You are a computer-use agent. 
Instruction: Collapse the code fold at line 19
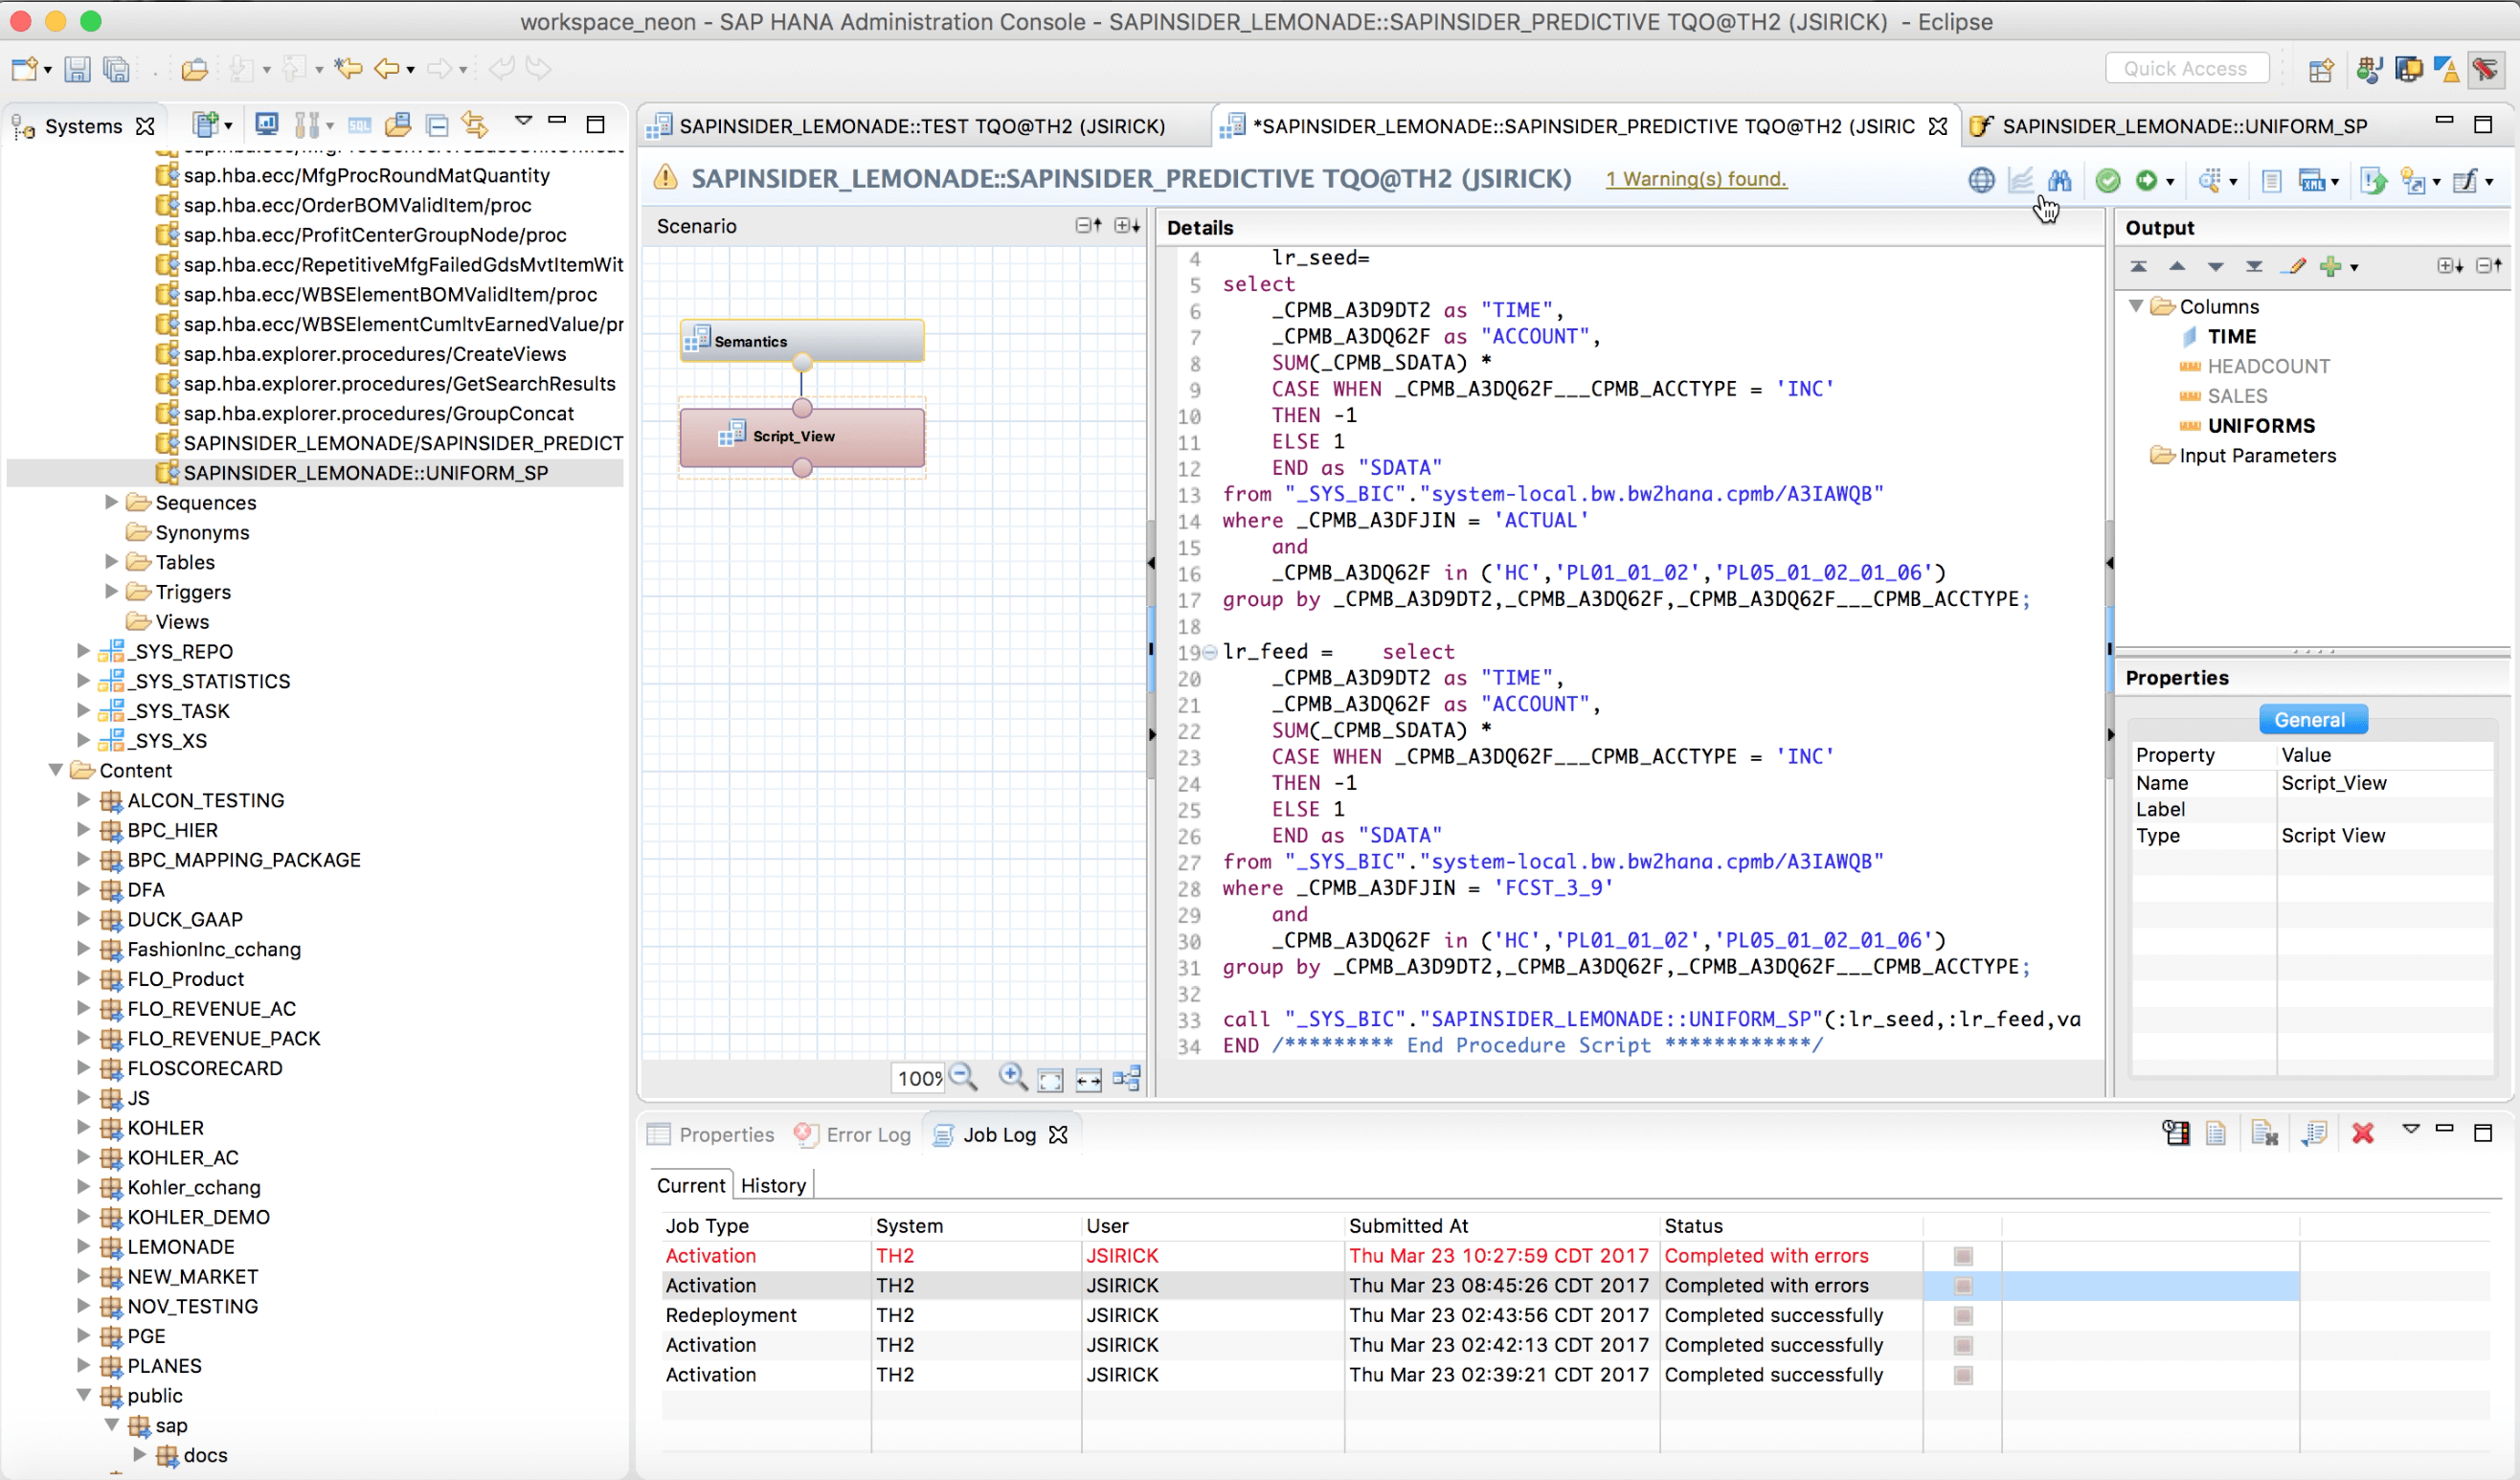click(x=1210, y=652)
